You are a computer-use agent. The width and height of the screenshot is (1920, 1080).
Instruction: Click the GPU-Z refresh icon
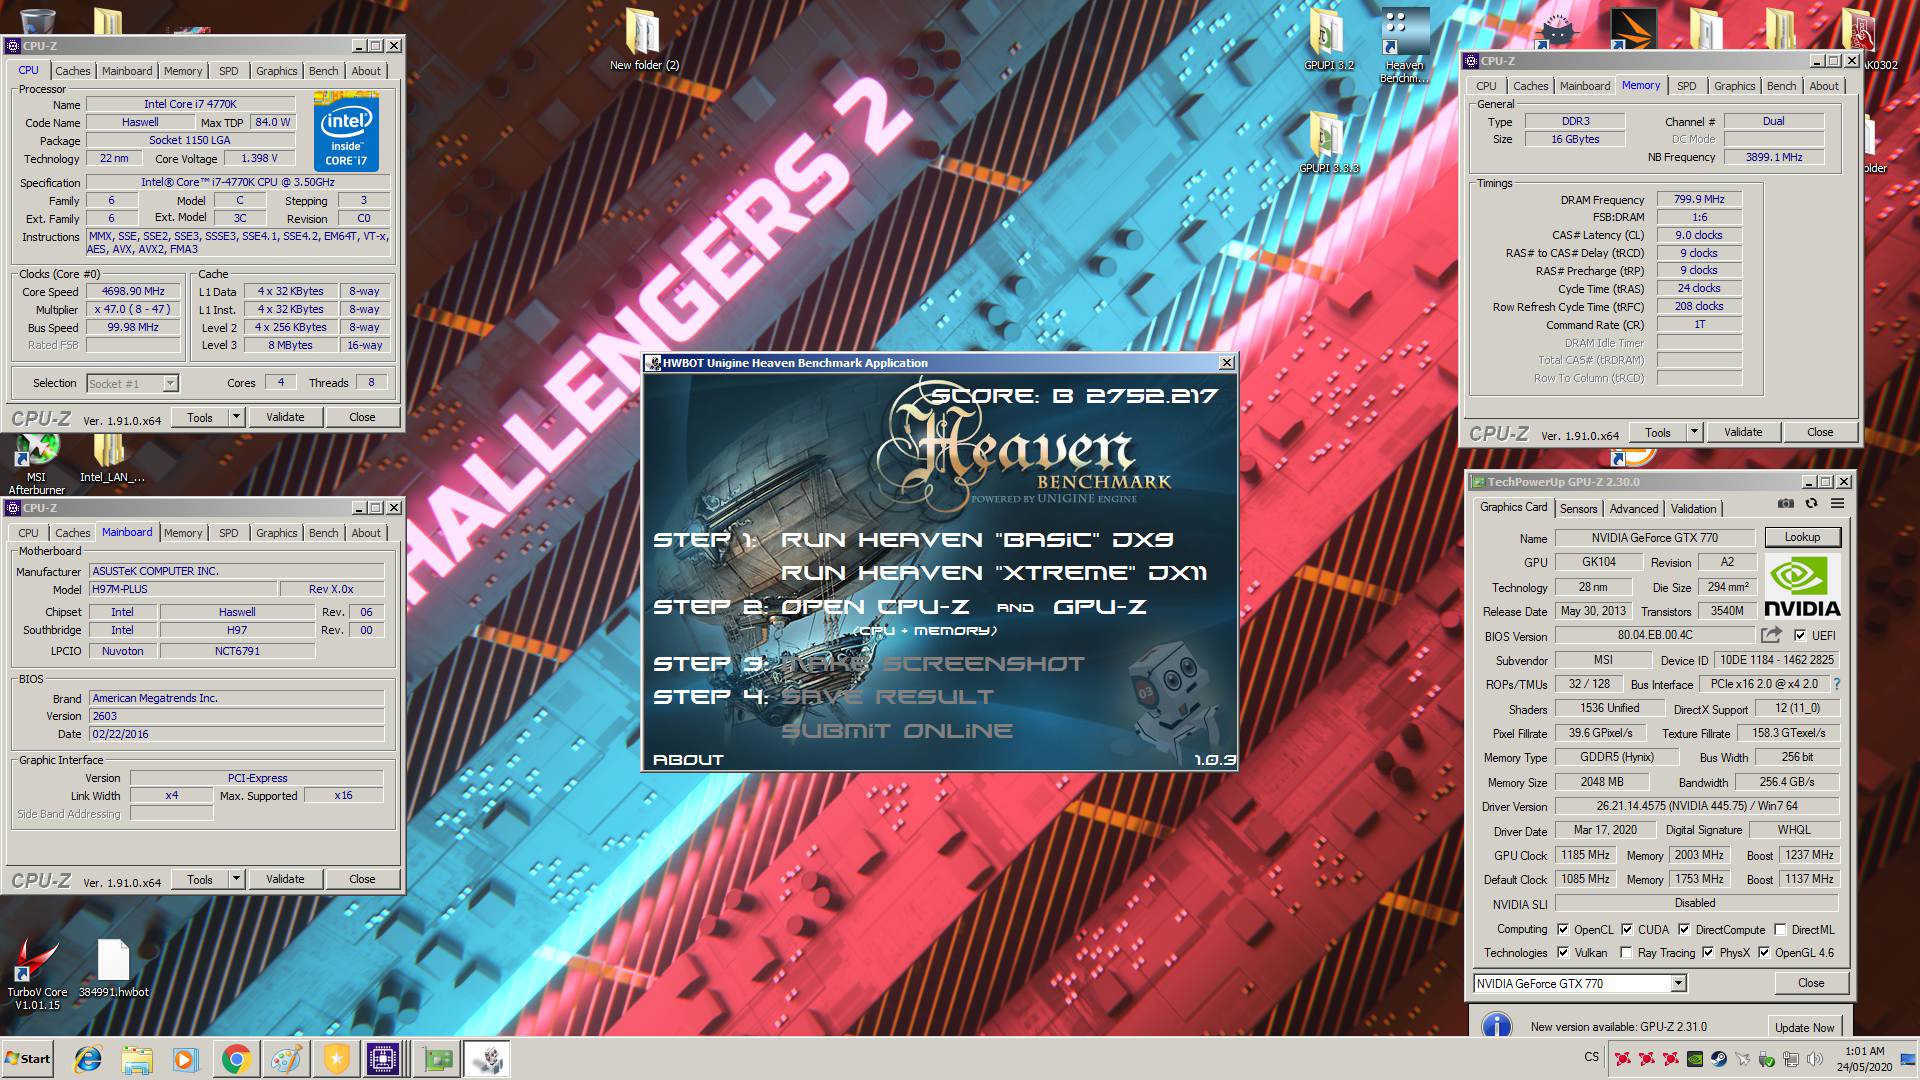pyautogui.click(x=1811, y=504)
